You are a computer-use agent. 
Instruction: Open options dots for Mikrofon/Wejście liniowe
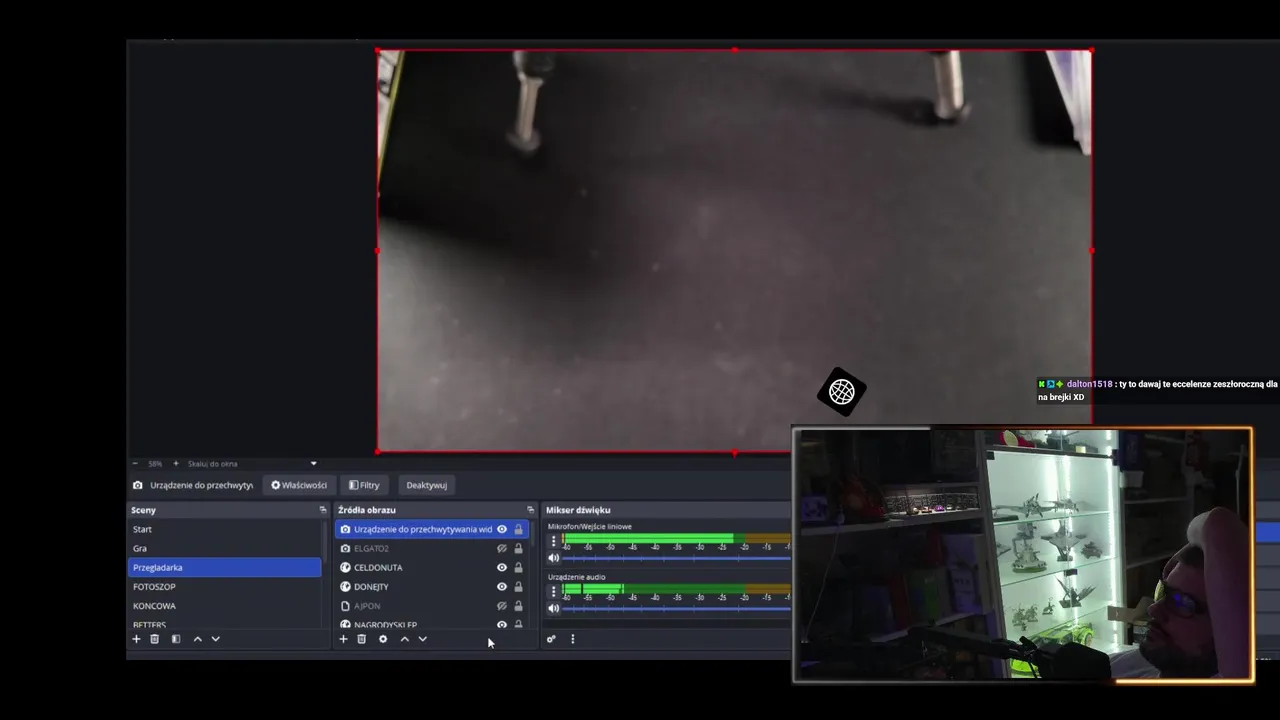coord(554,541)
